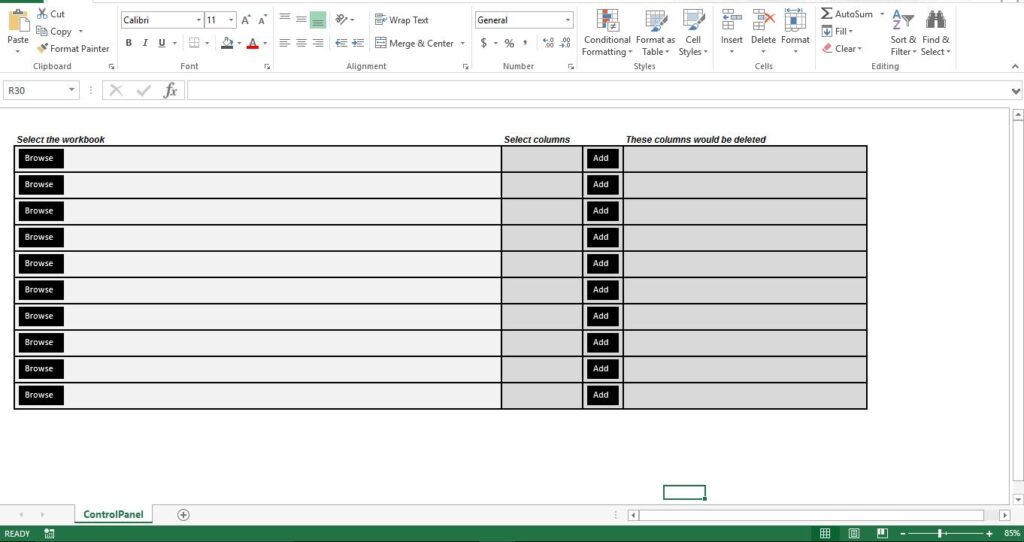1024x542 pixels.
Task: Click Browse button in the first row
Action: pyautogui.click(x=39, y=158)
